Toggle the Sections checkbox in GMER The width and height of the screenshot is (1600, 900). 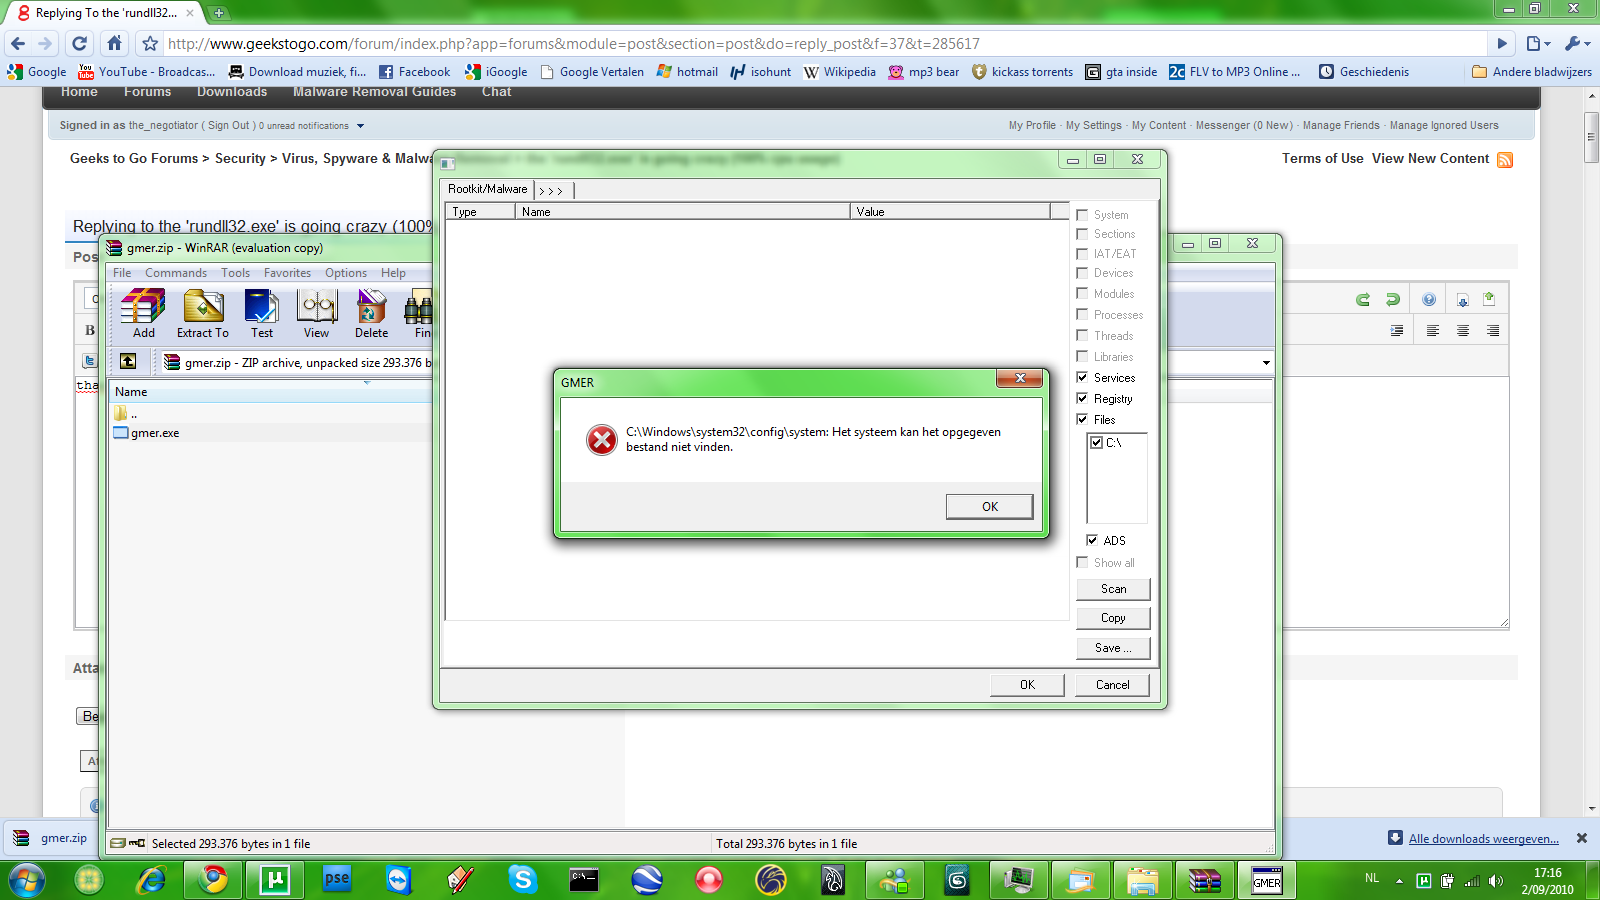pos(1082,234)
